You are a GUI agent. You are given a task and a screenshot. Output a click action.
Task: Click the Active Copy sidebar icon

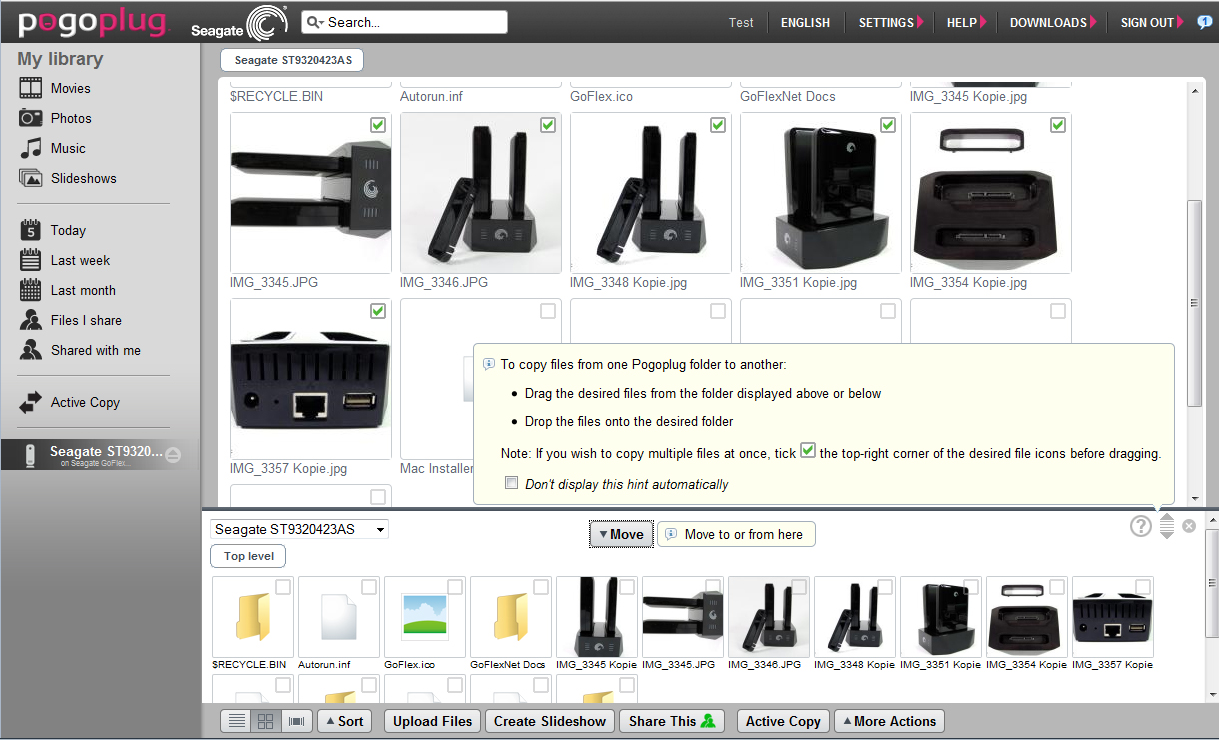click(31, 402)
